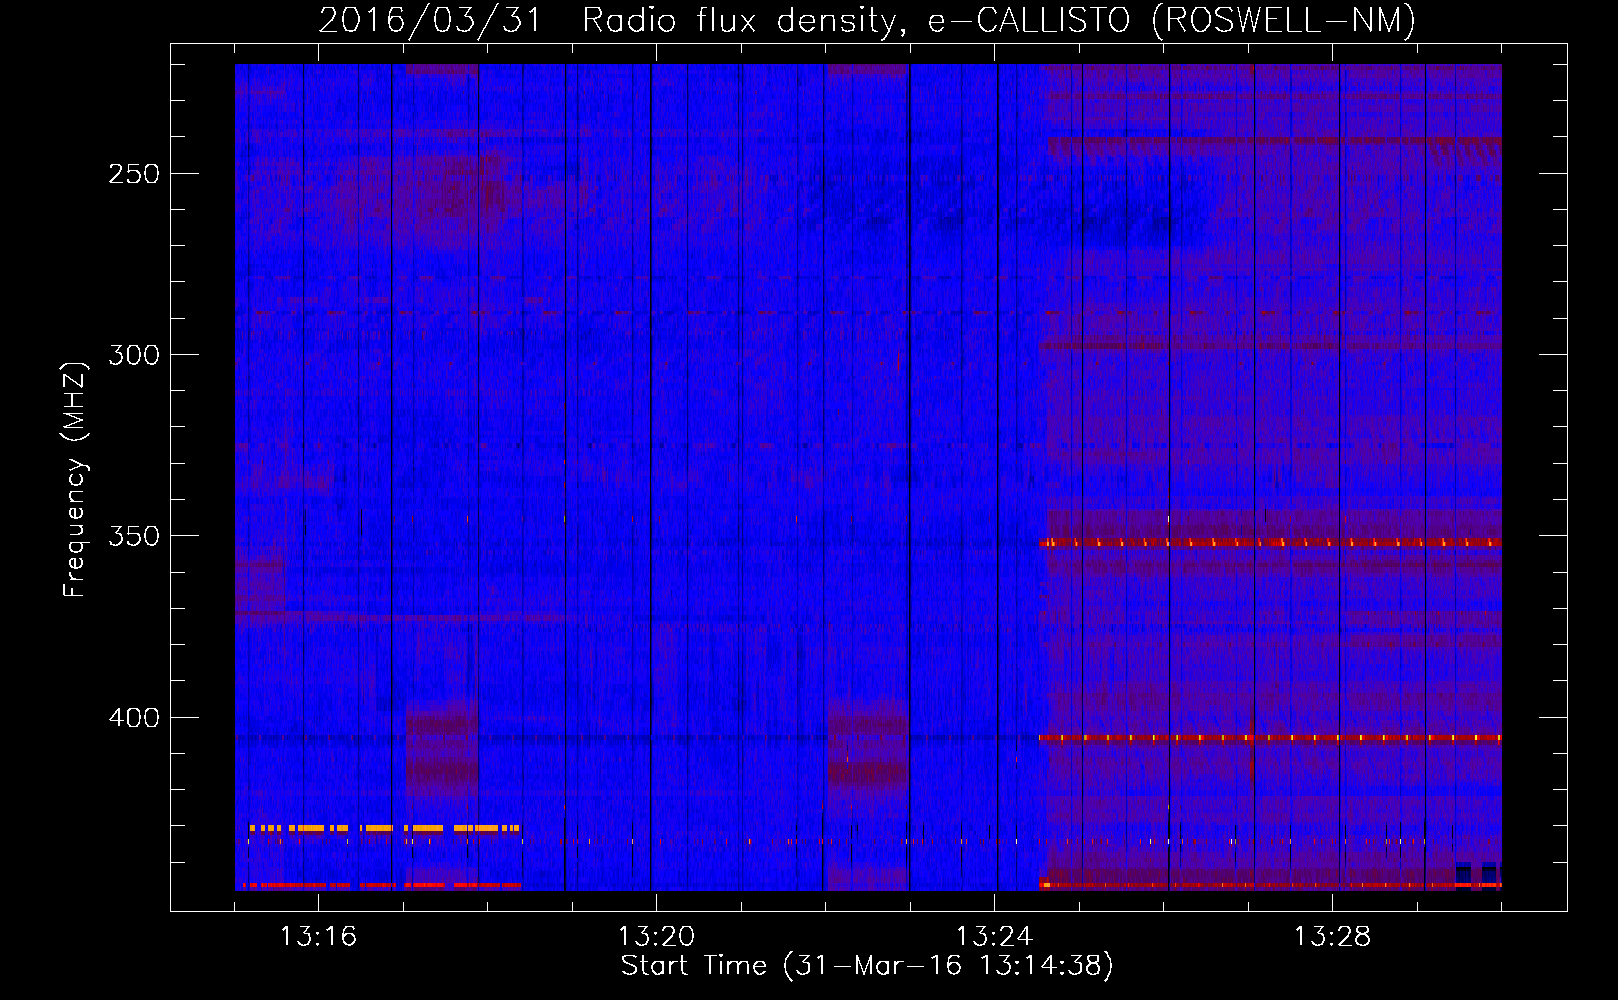This screenshot has height=1000, width=1618.
Task: Click the 400 frequency tick label
Action: coord(134,718)
